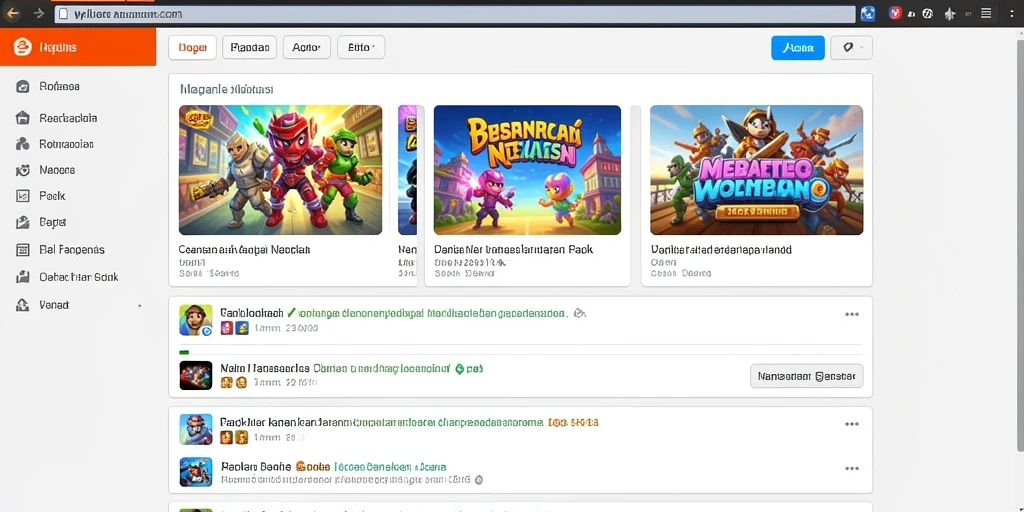Open the browser hamburger menu icon
This screenshot has height=512, width=1024.
pos(987,13)
